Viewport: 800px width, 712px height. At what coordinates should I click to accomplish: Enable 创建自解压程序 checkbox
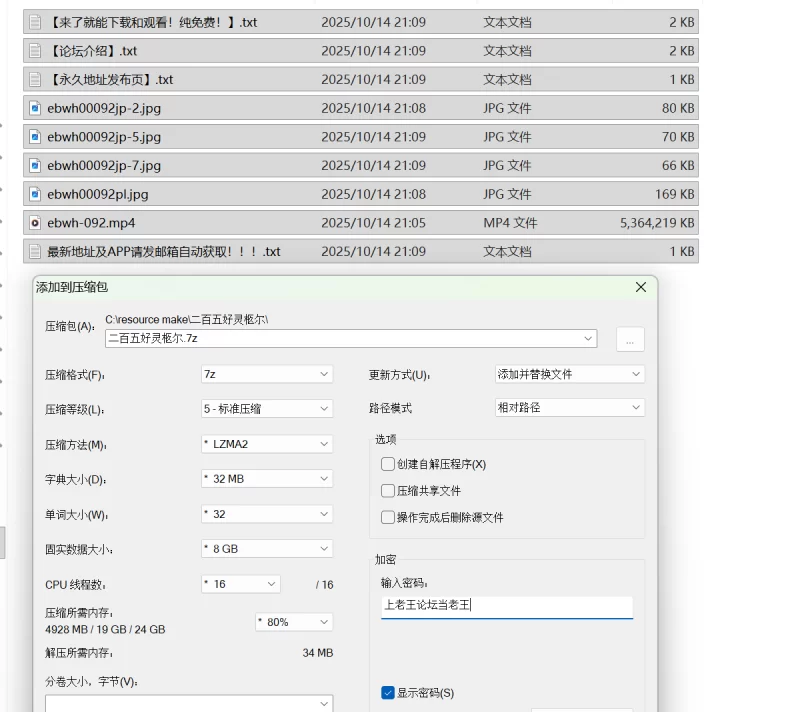(388, 464)
